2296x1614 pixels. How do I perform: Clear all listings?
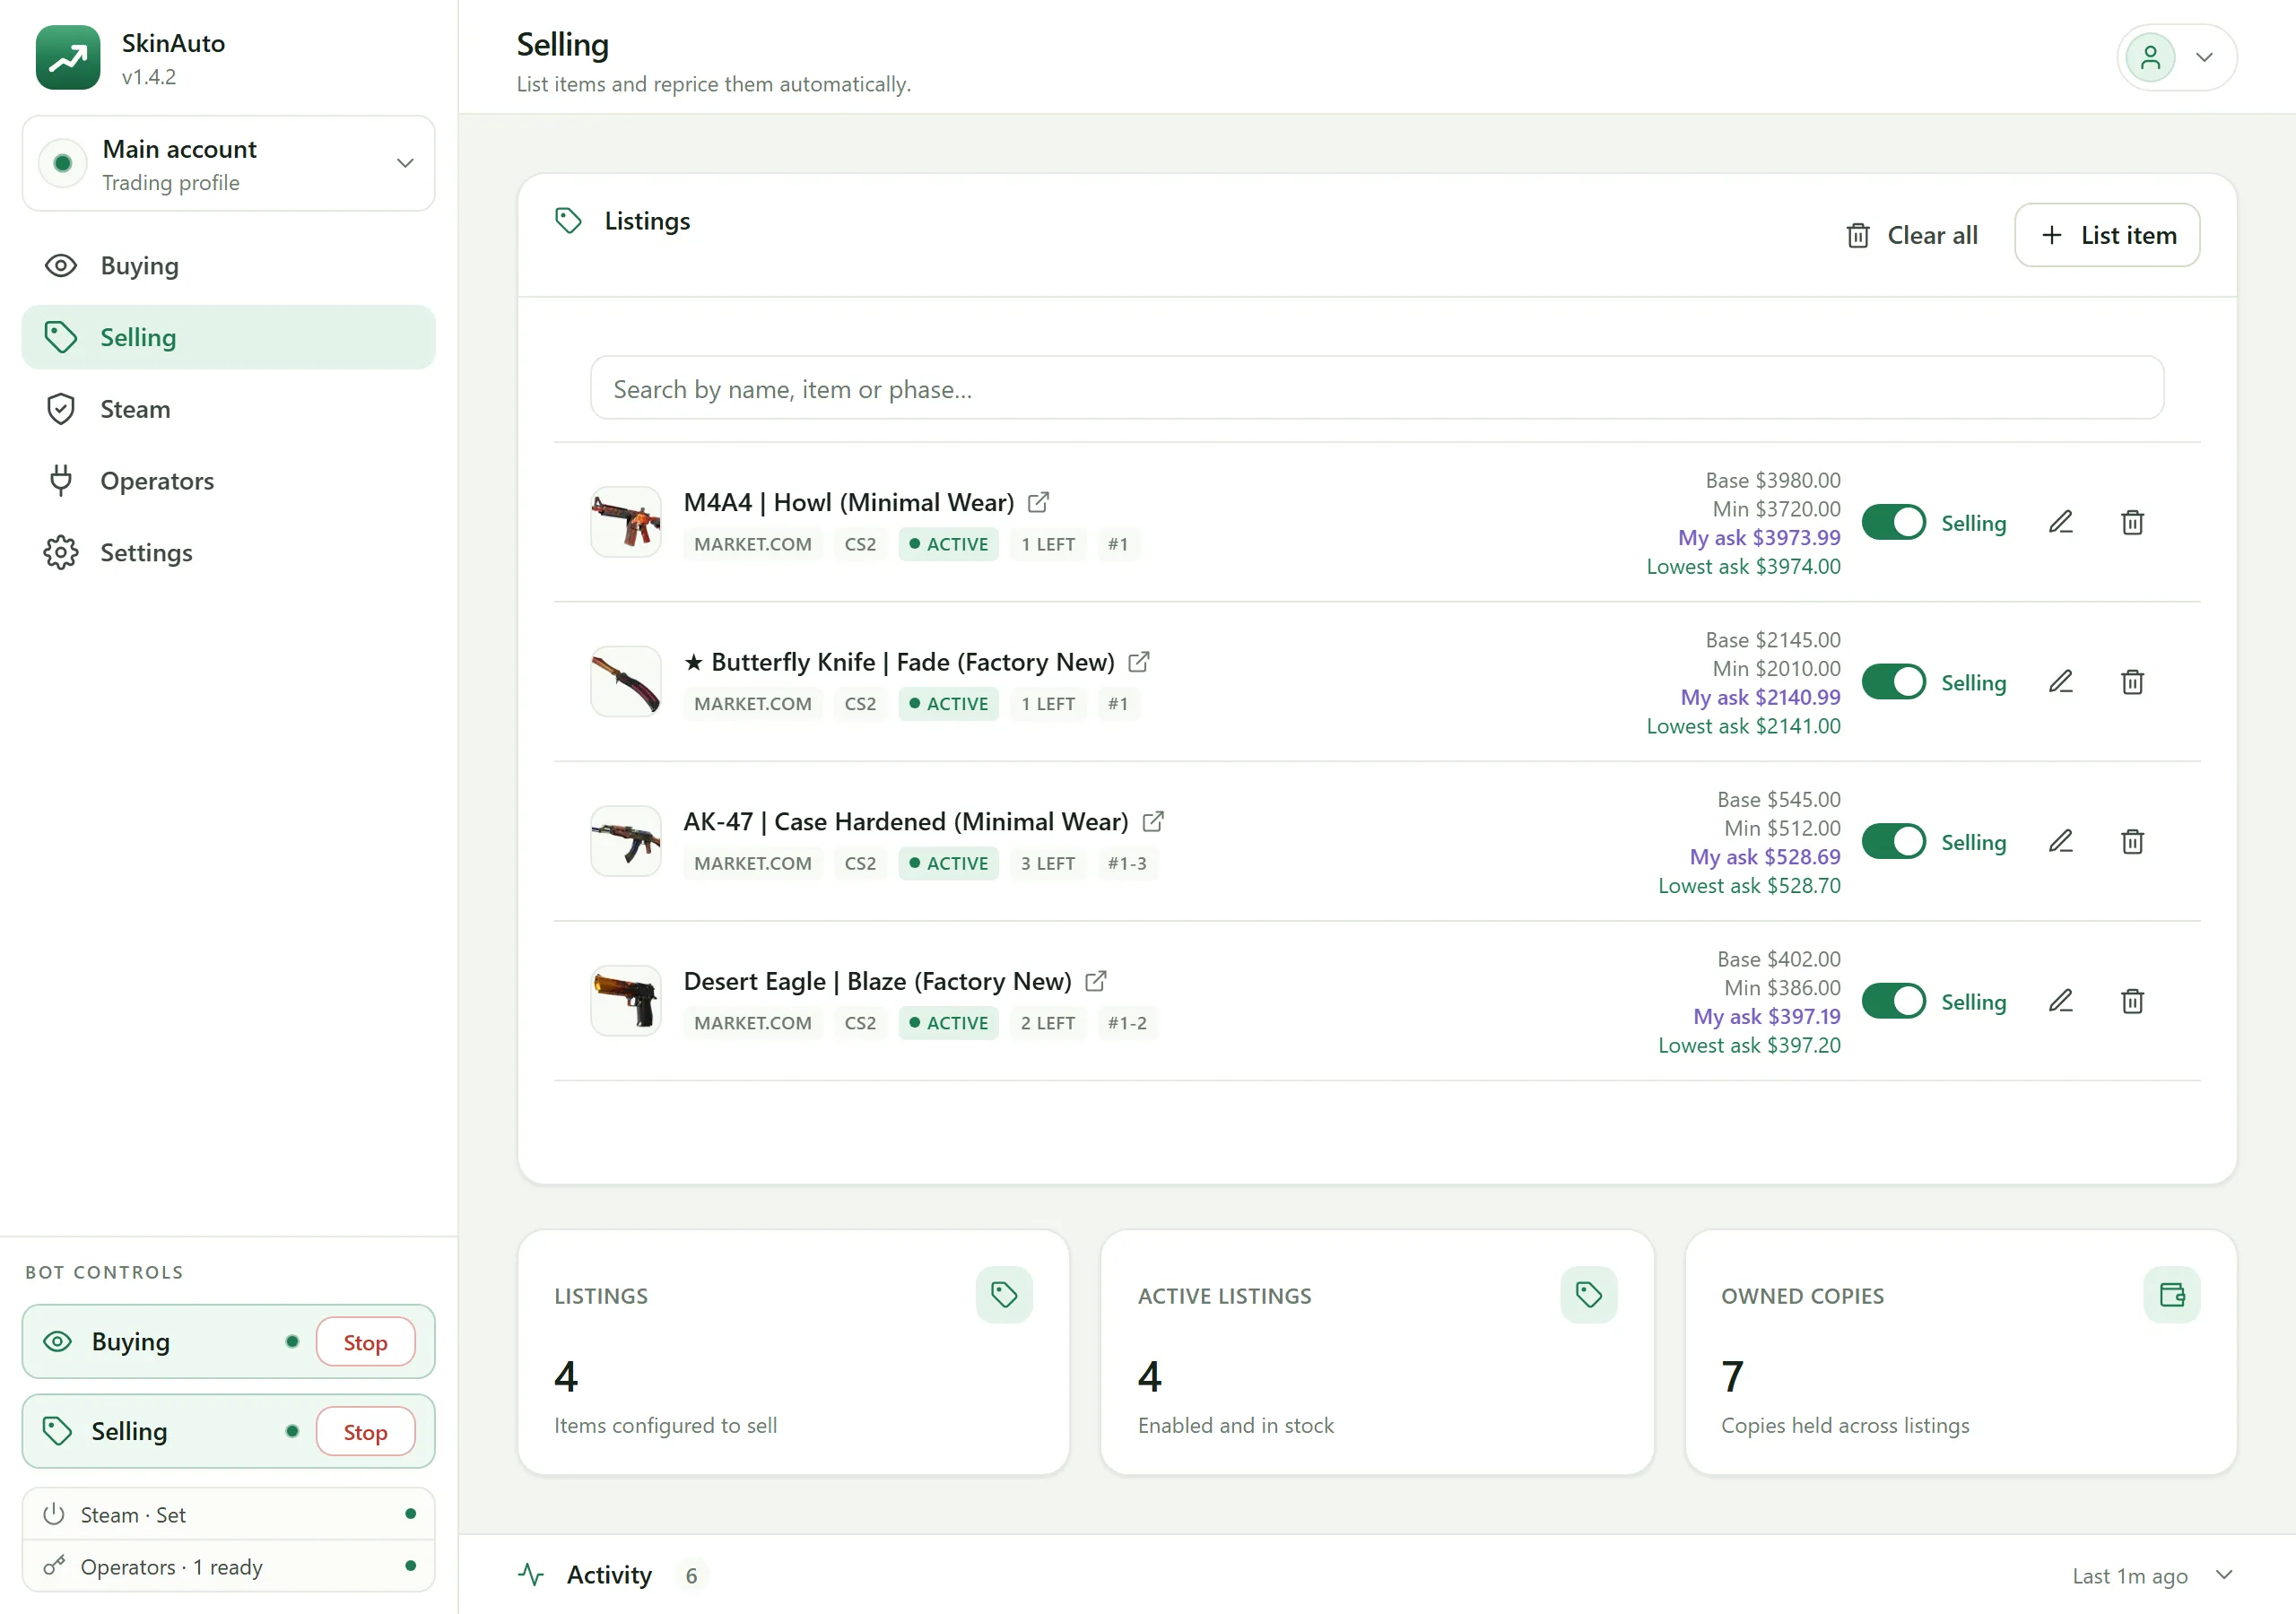1911,236
